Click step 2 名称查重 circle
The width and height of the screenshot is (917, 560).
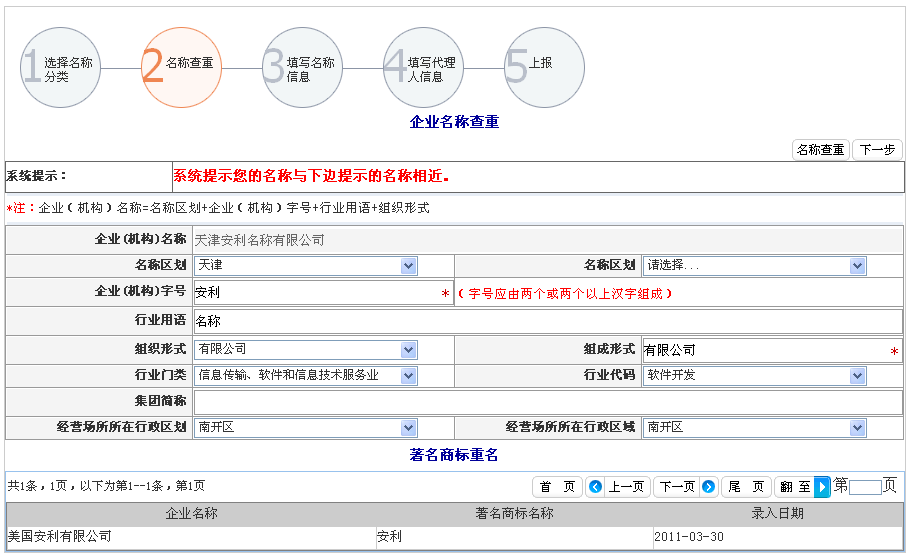181,68
